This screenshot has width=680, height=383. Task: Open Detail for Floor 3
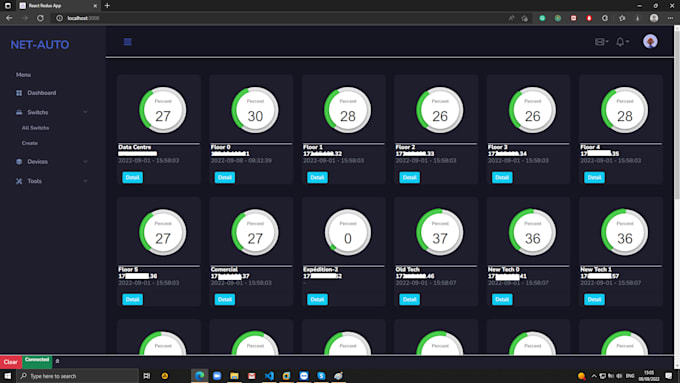tap(502, 177)
